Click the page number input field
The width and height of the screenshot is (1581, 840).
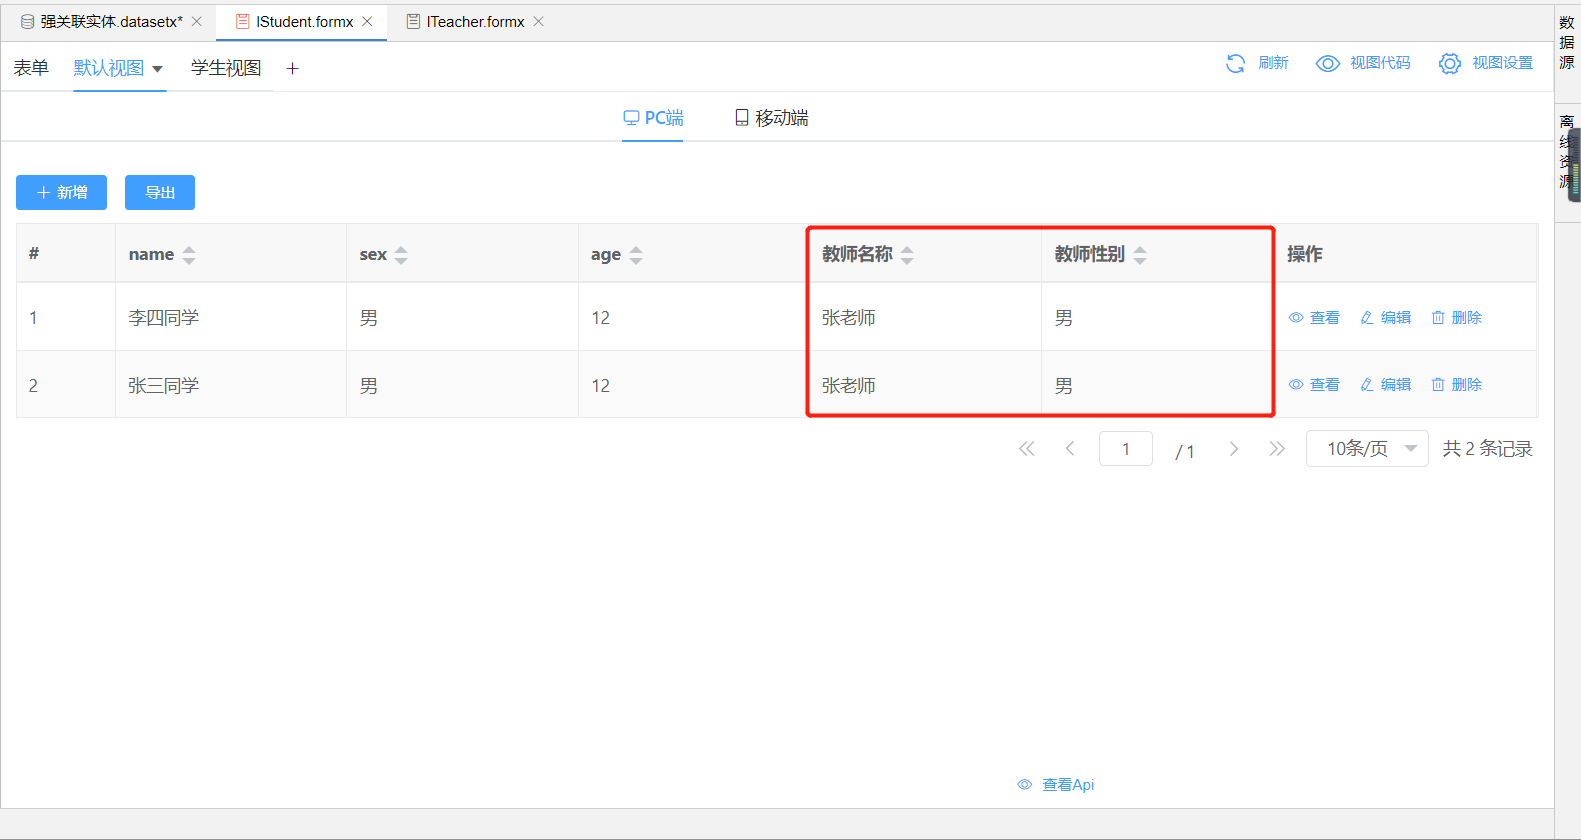[x=1125, y=449]
